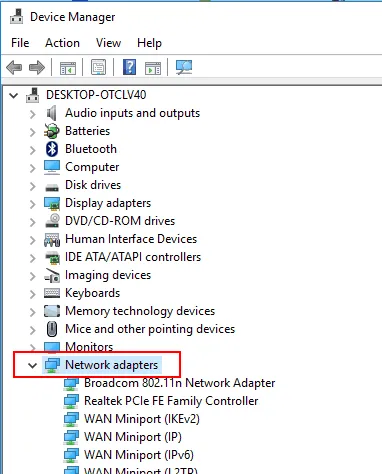Click the DESKTOP-OTCLV40 computer icon

tap(33, 95)
